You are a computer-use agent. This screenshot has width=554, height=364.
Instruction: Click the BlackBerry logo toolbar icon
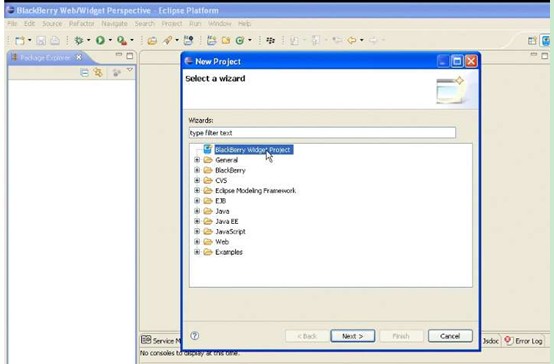click(271, 41)
